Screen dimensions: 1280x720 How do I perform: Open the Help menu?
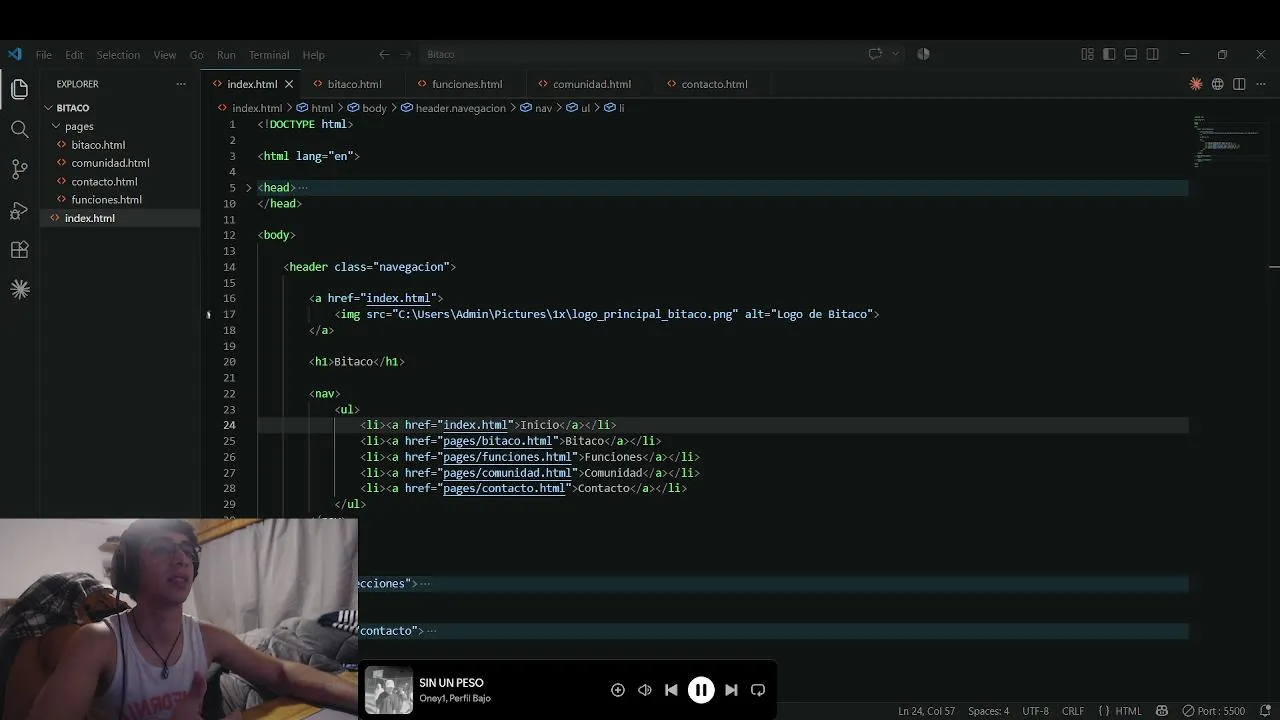pos(314,55)
